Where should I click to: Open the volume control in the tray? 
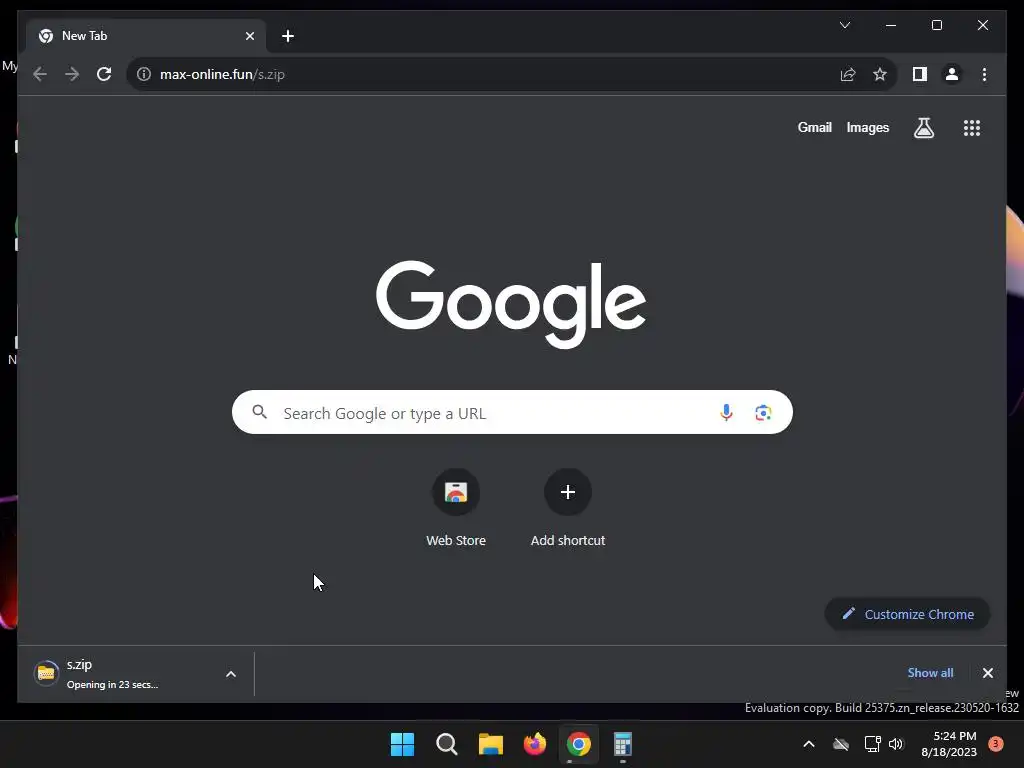(x=896, y=744)
